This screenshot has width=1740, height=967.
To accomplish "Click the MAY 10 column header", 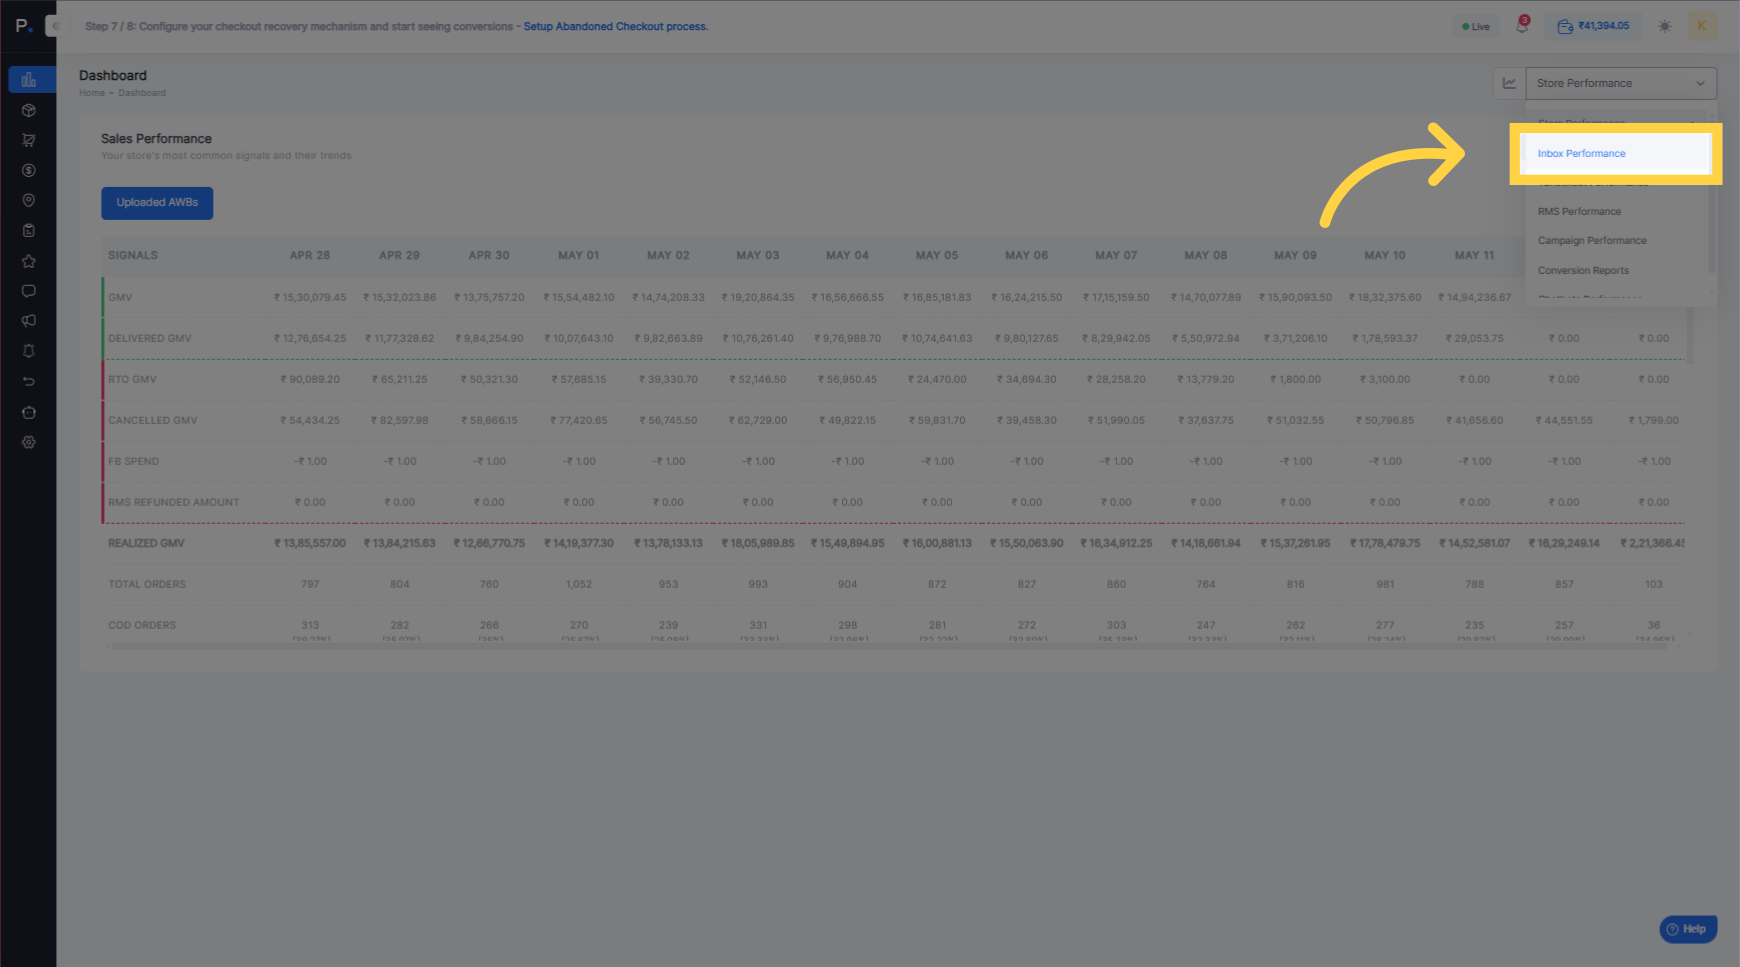I will [x=1385, y=256].
